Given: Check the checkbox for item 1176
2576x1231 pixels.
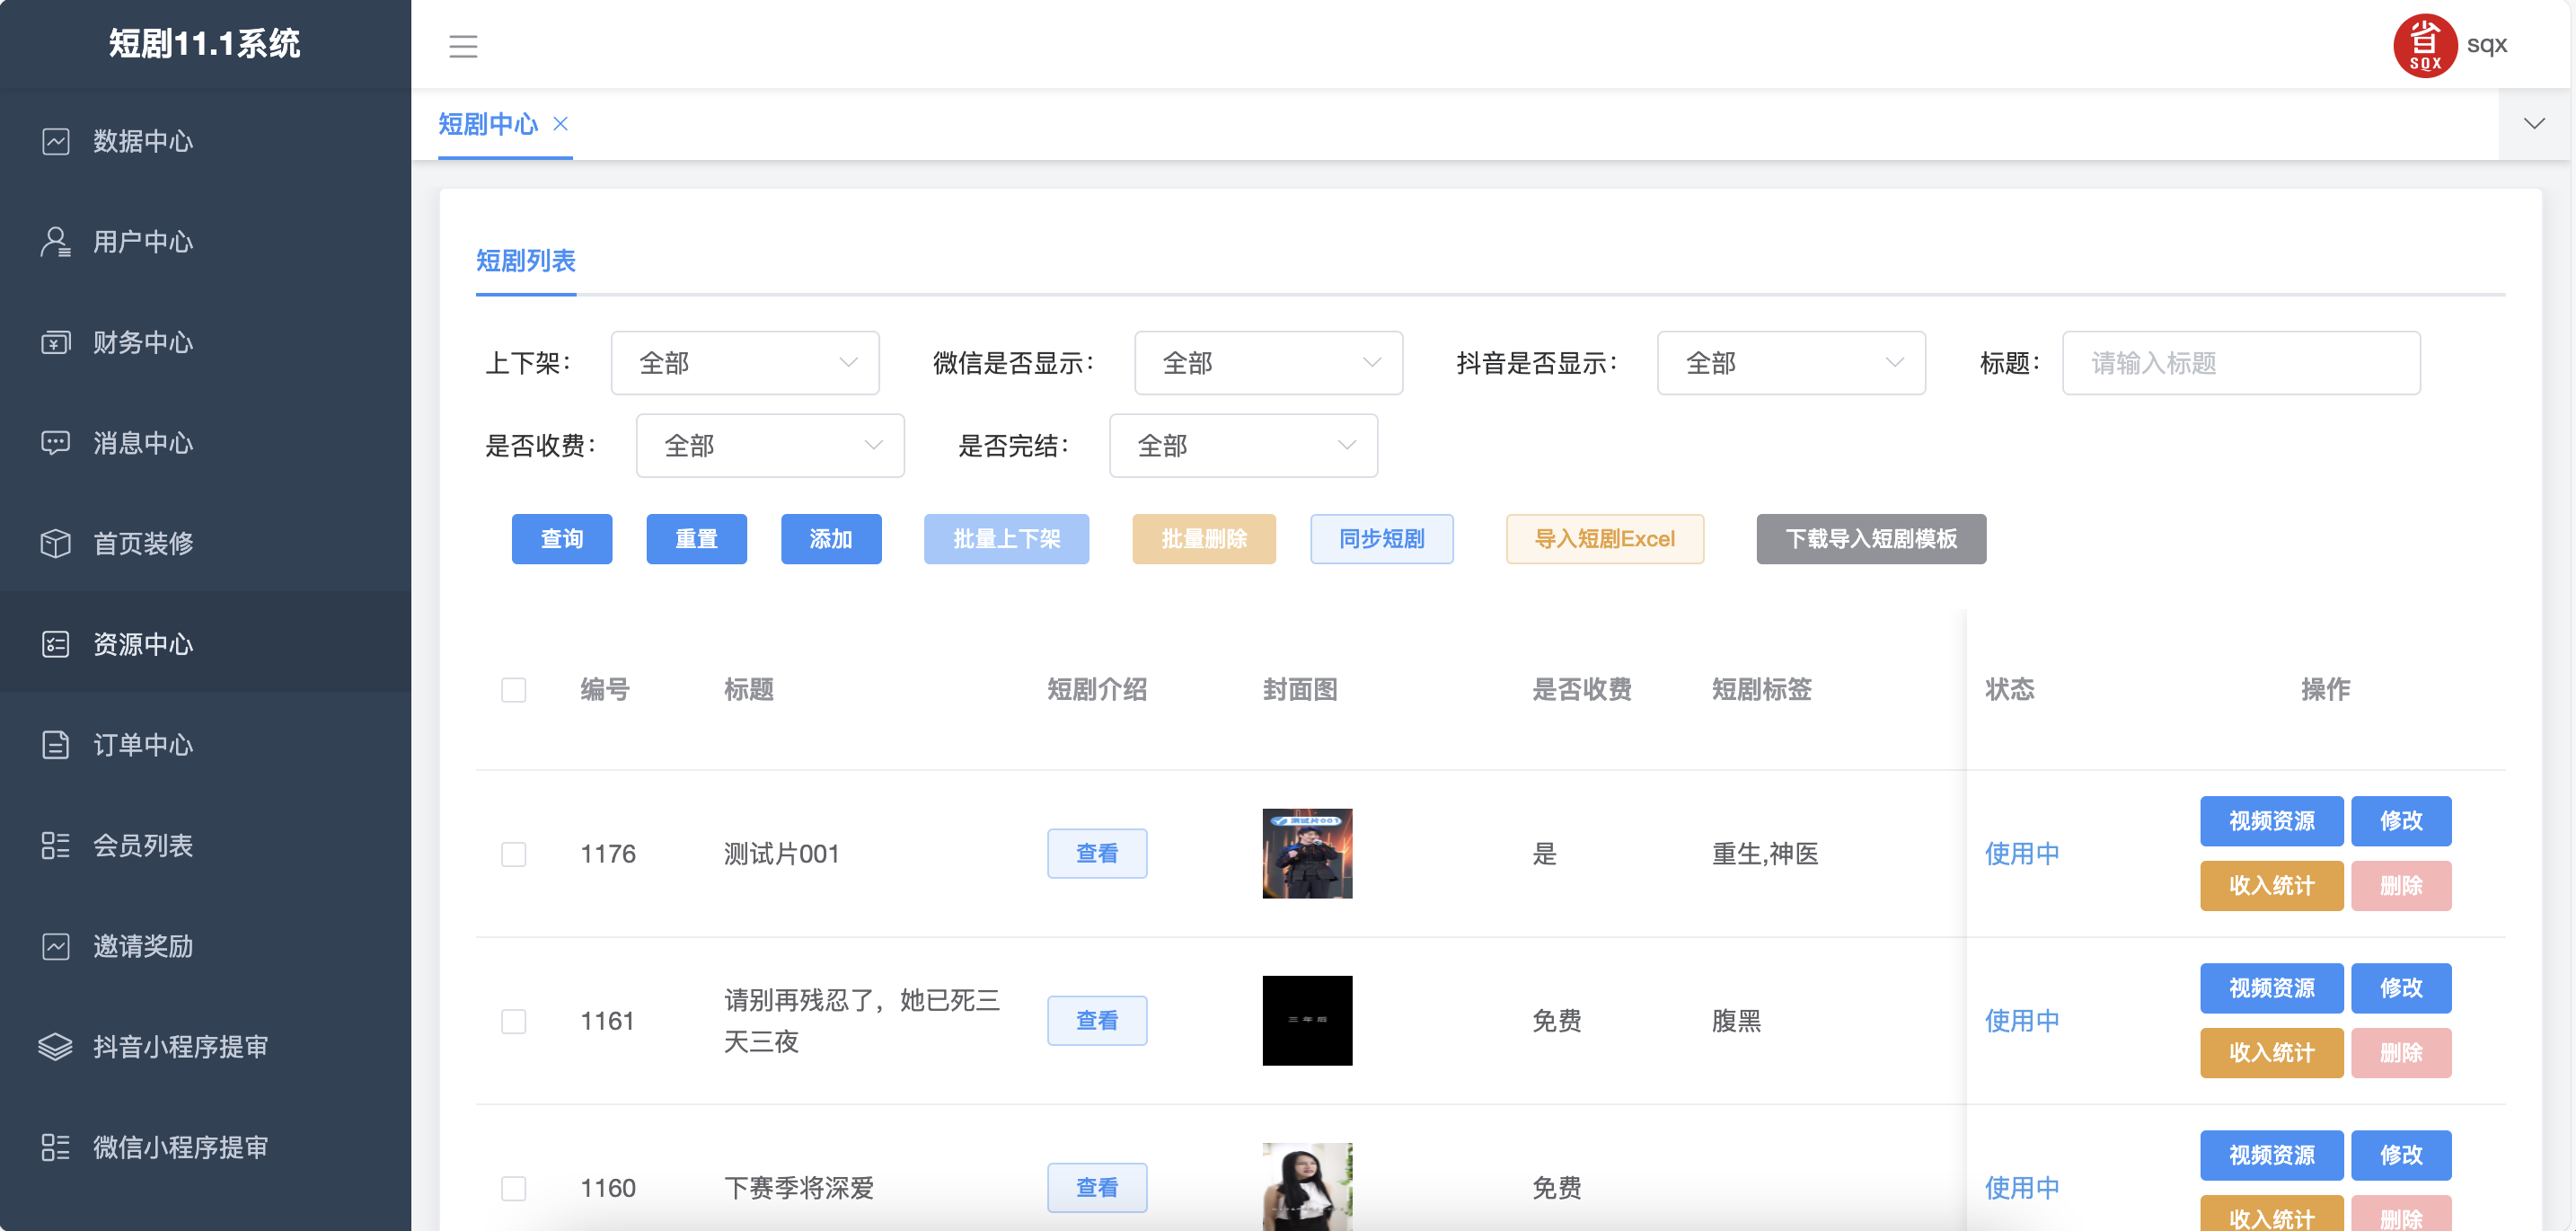Looking at the screenshot, I should click(x=513, y=853).
